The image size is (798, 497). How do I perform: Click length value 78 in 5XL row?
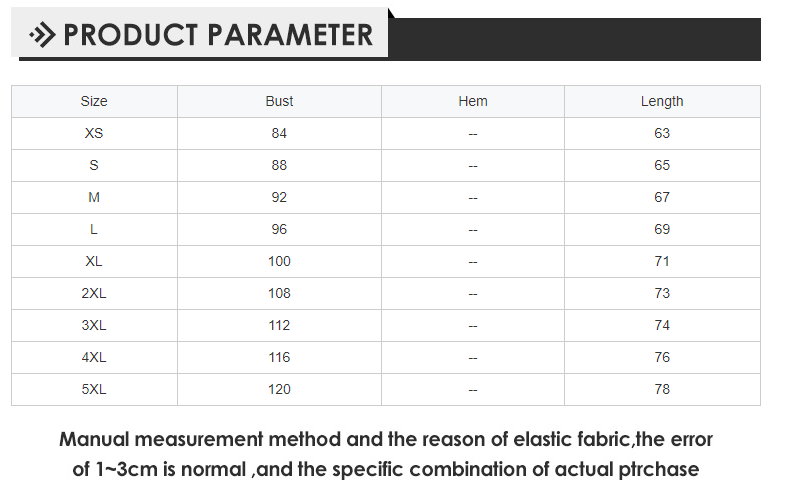(x=662, y=390)
